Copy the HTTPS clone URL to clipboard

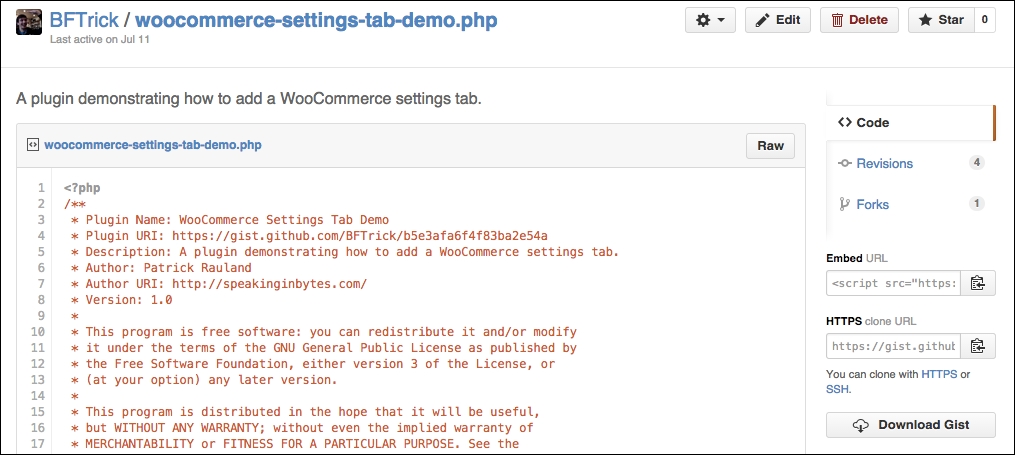pyautogui.click(x=977, y=346)
